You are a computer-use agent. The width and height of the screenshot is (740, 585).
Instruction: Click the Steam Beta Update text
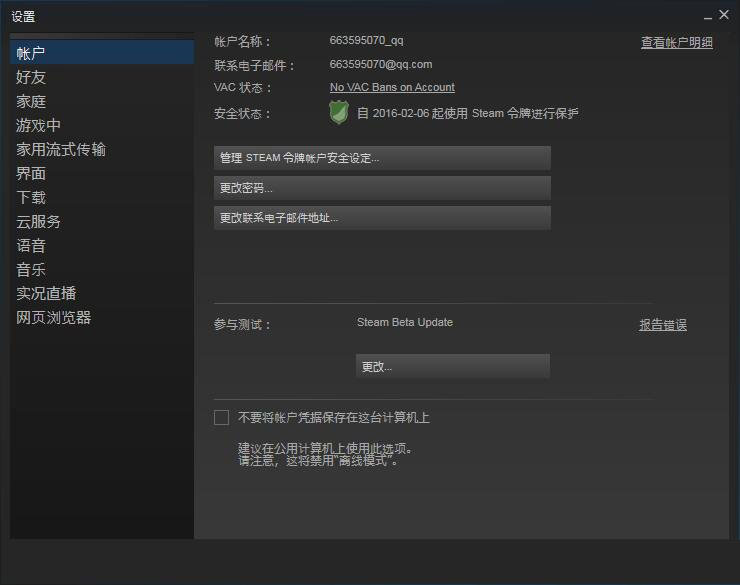(404, 322)
